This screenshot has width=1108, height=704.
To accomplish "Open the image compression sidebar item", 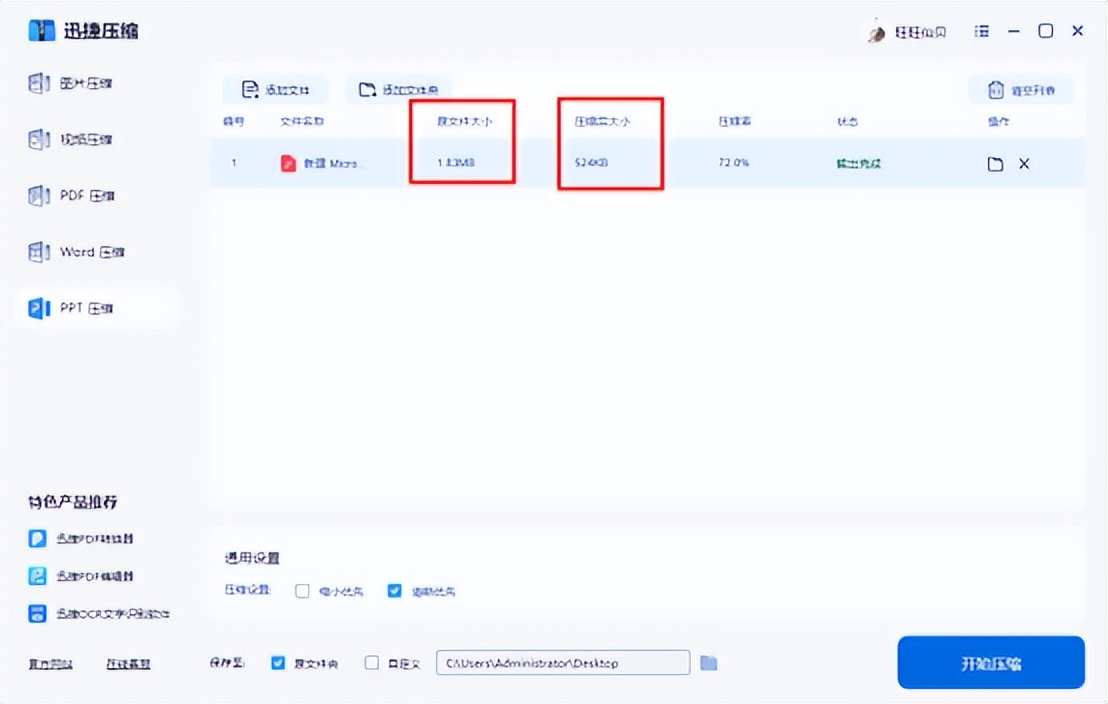I will [x=71, y=83].
